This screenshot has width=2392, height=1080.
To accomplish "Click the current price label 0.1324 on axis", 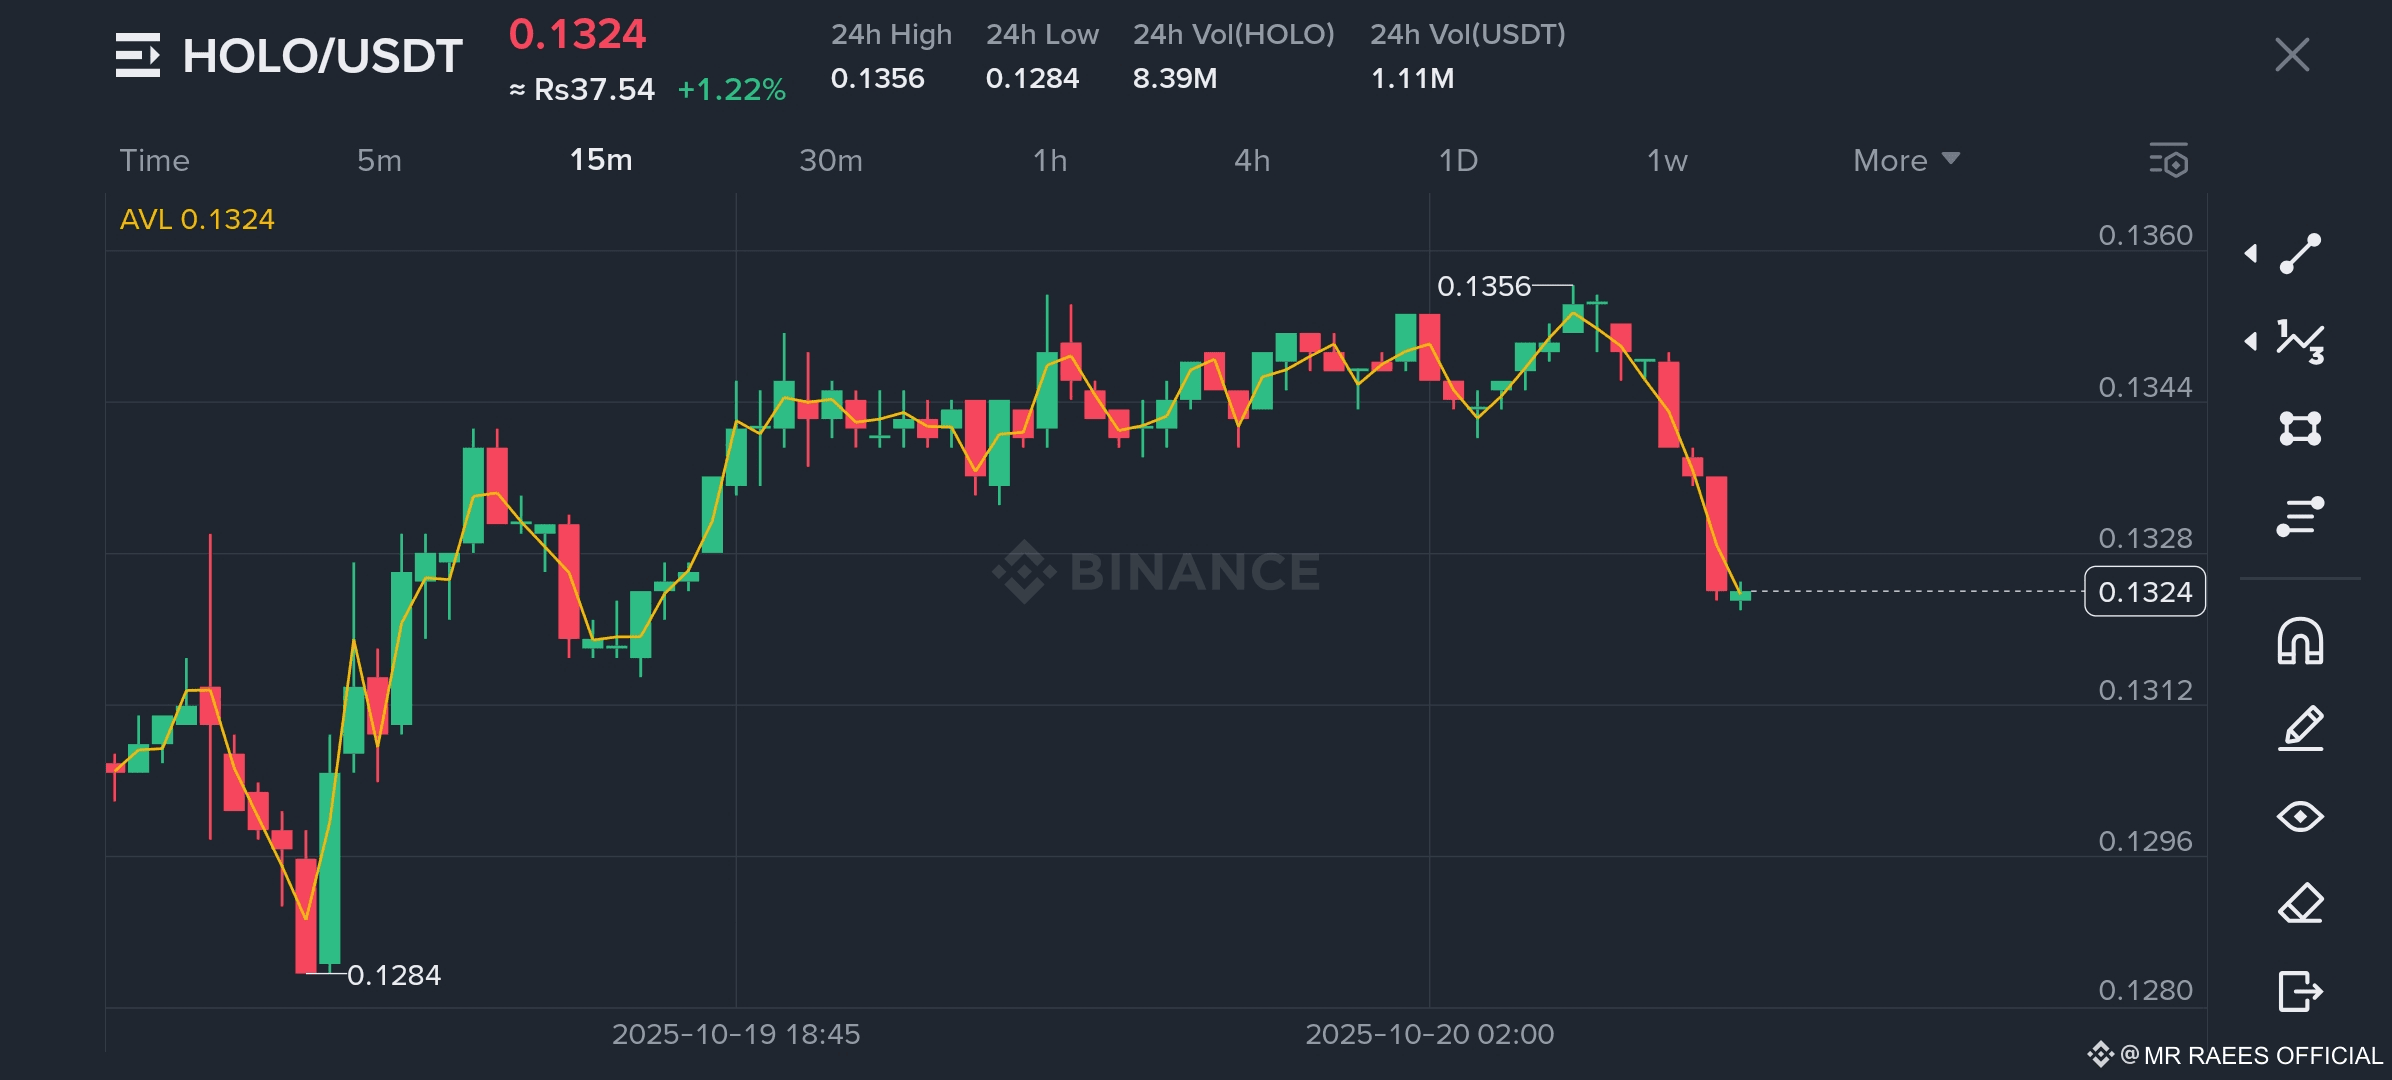I will (x=2144, y=592).
